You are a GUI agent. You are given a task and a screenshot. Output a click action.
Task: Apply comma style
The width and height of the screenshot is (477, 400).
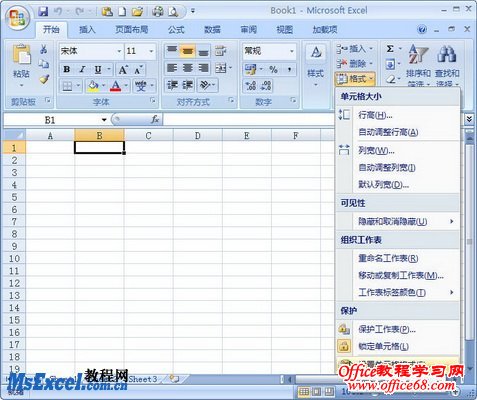coord(289,69)
